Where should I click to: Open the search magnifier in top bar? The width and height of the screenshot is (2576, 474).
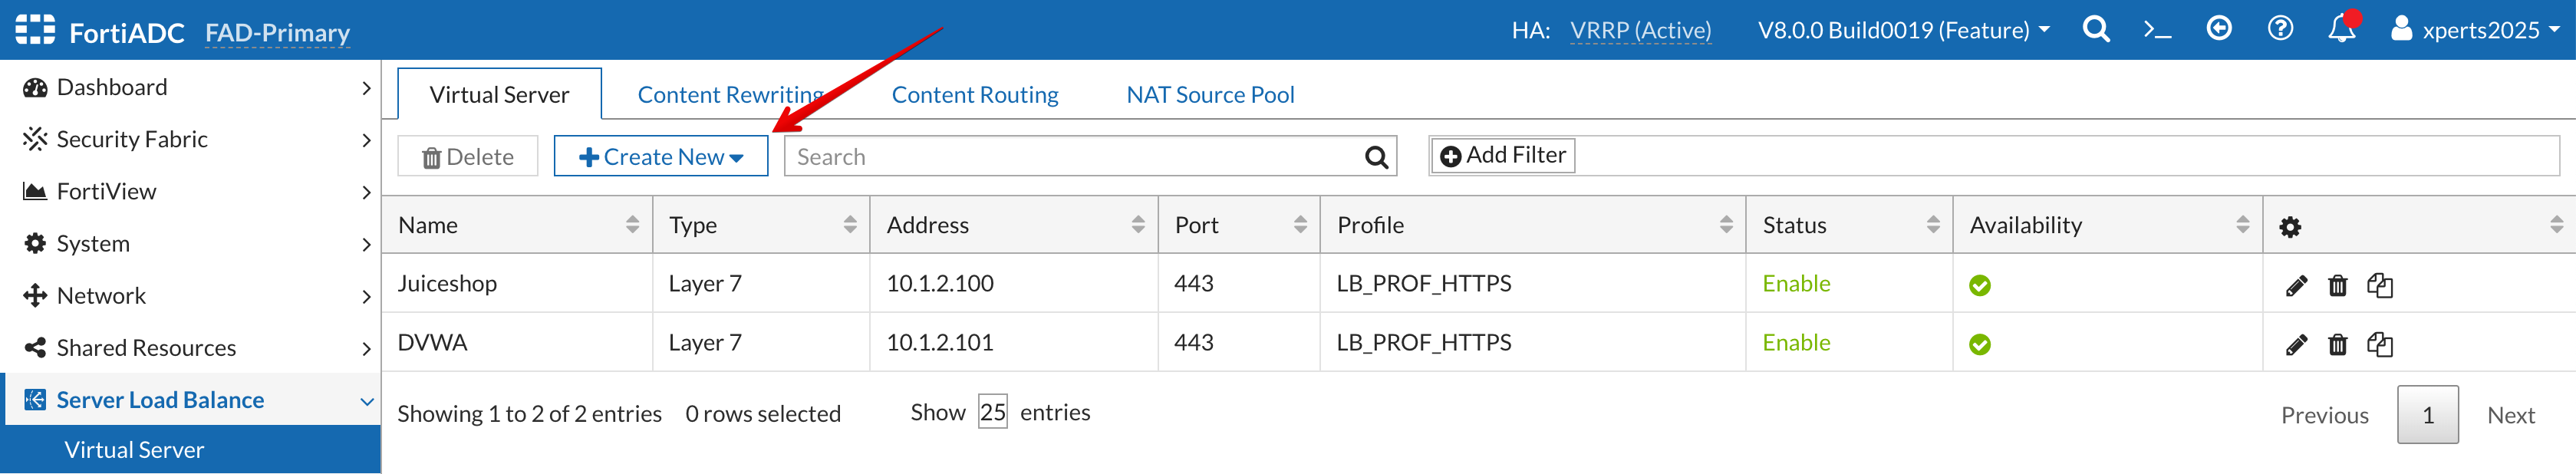(2096, 29)
